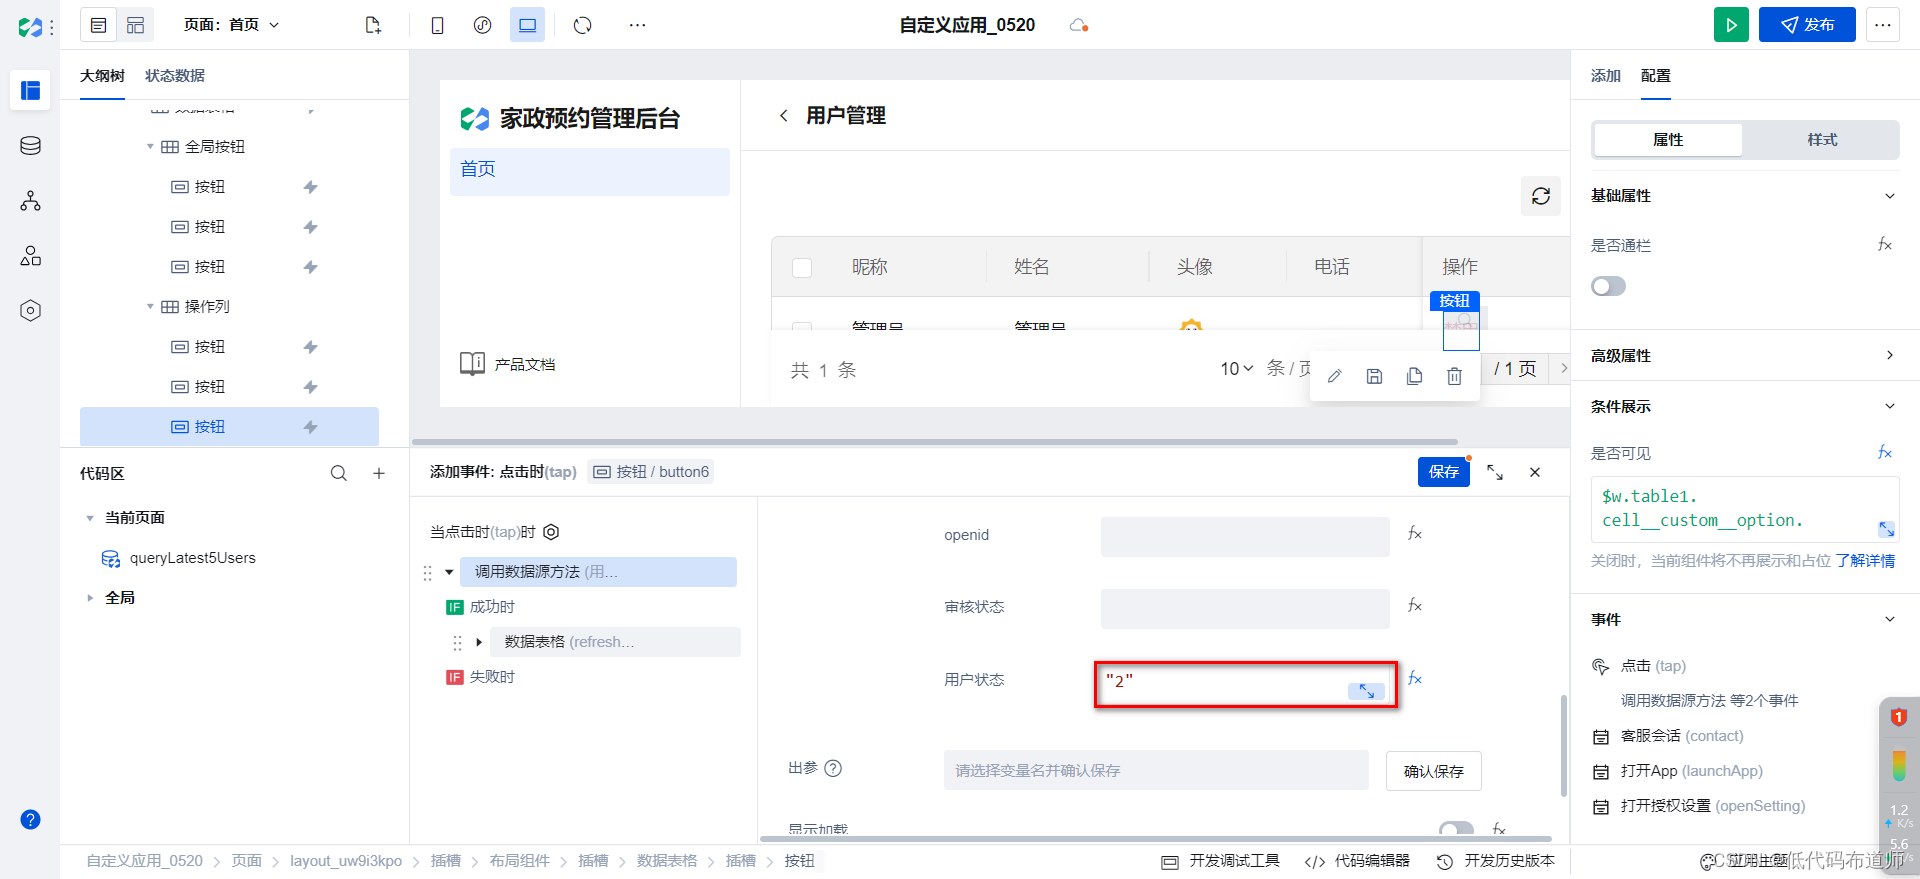Image resolution: width=1920 pixels, height=879 pixels.
Task: Click the mini program view icon
Action: pos(482,25)
